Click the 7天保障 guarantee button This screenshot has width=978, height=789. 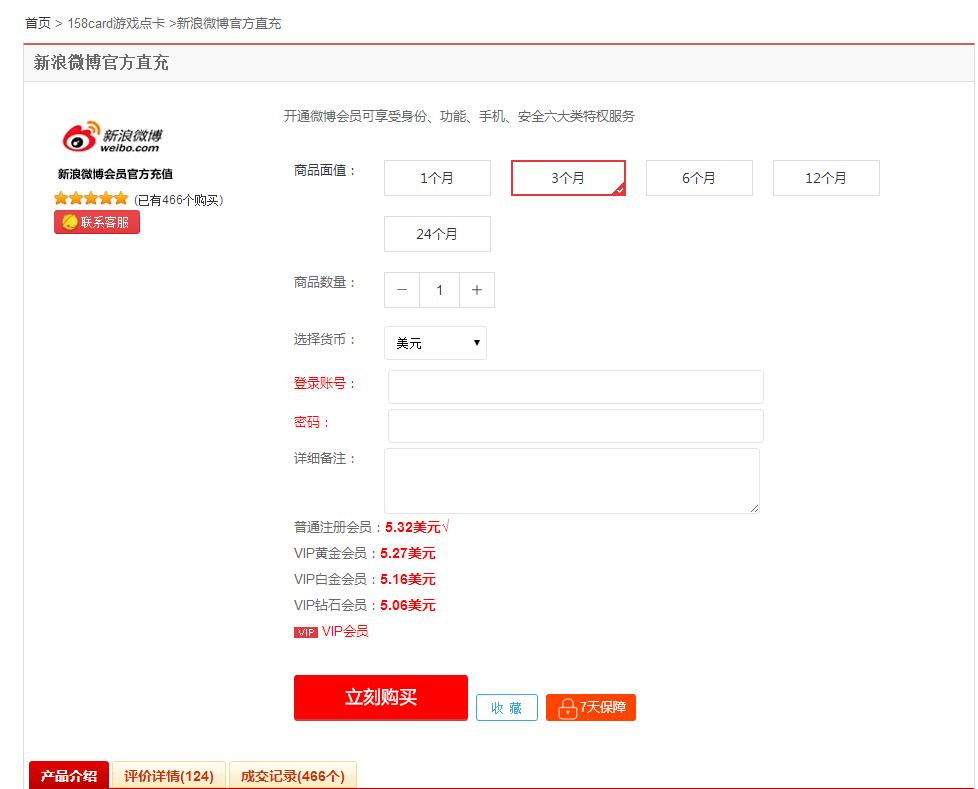[591, 707]
